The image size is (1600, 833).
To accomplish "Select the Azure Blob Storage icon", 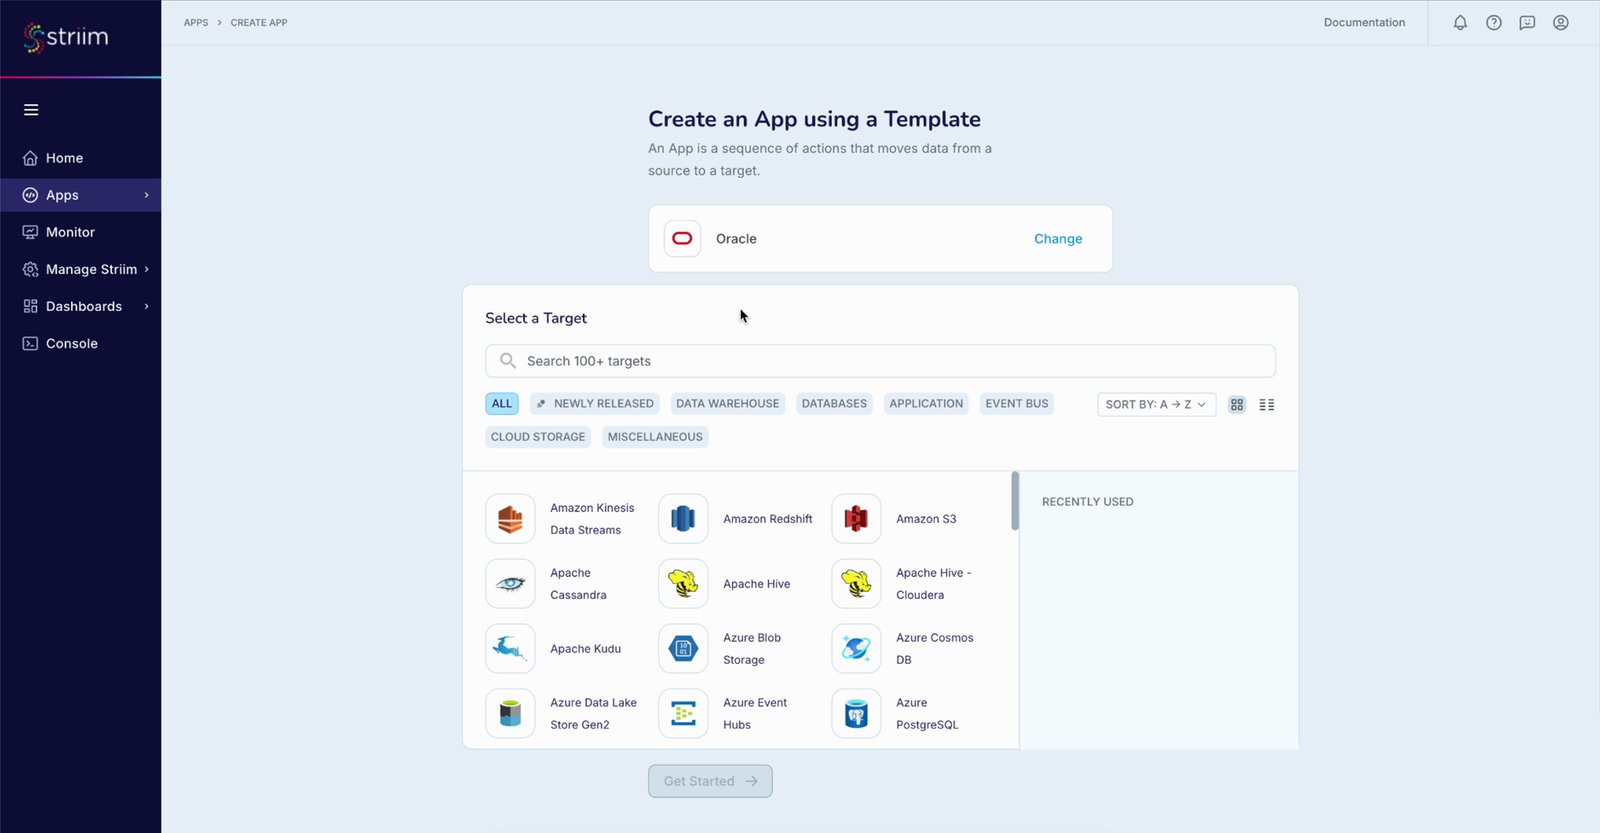I will (x=683, y=649).
